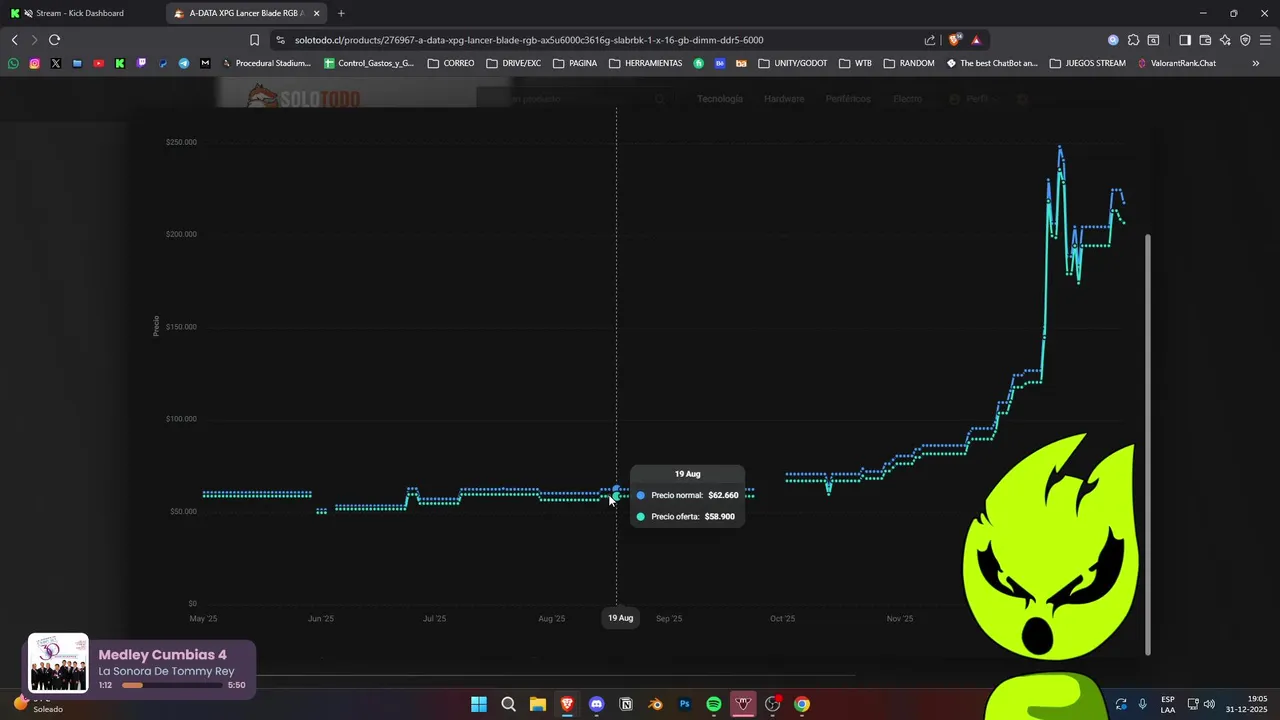Launch Blender from taskbar
1280x720 pixels.
[655, 704]
